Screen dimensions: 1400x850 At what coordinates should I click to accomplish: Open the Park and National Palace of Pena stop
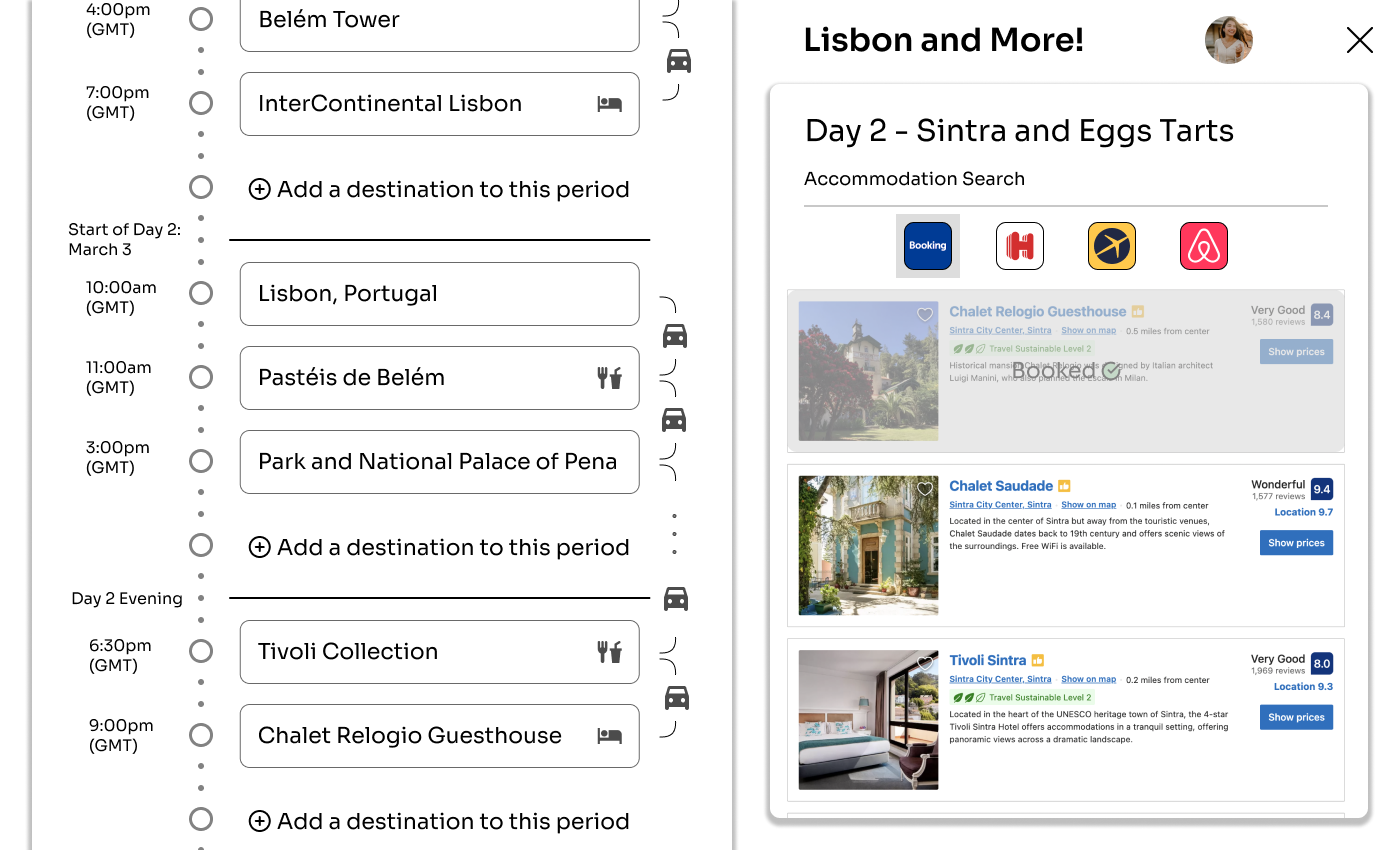tap(439, 462)
